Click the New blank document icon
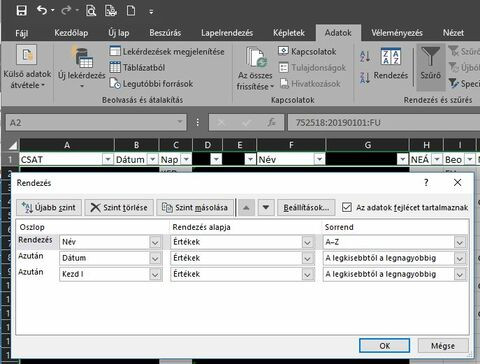 (x=131, y=11)
